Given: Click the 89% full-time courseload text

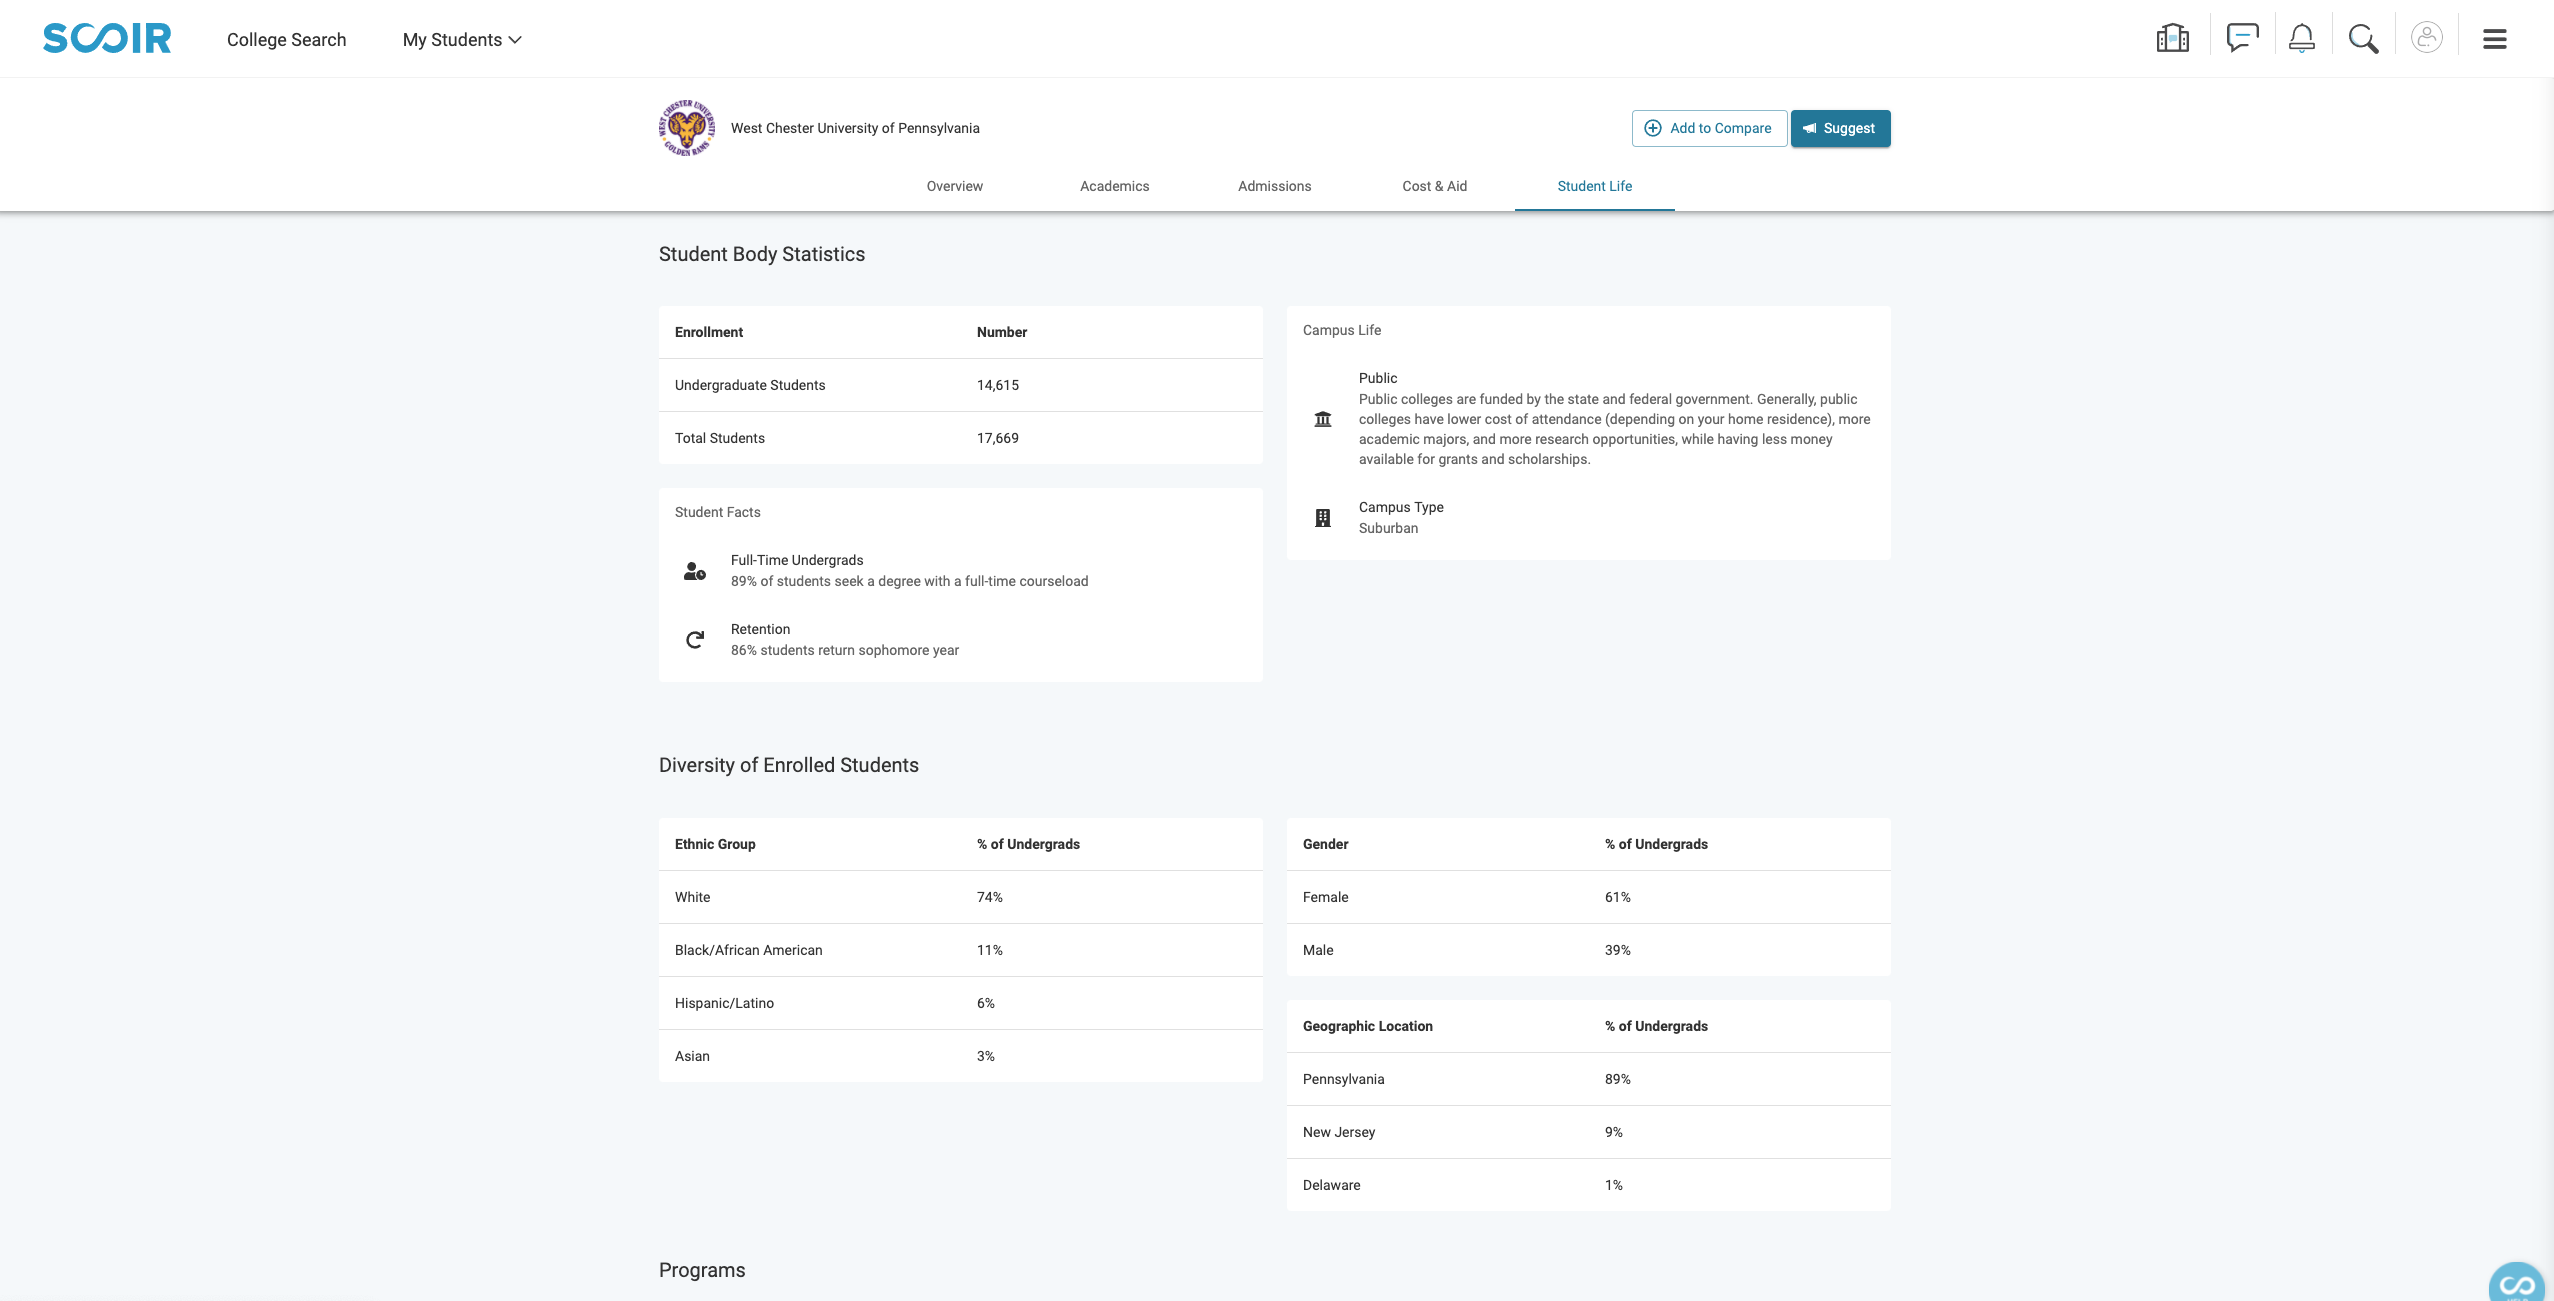Looking at the screenshot, I should pos(910,581).
